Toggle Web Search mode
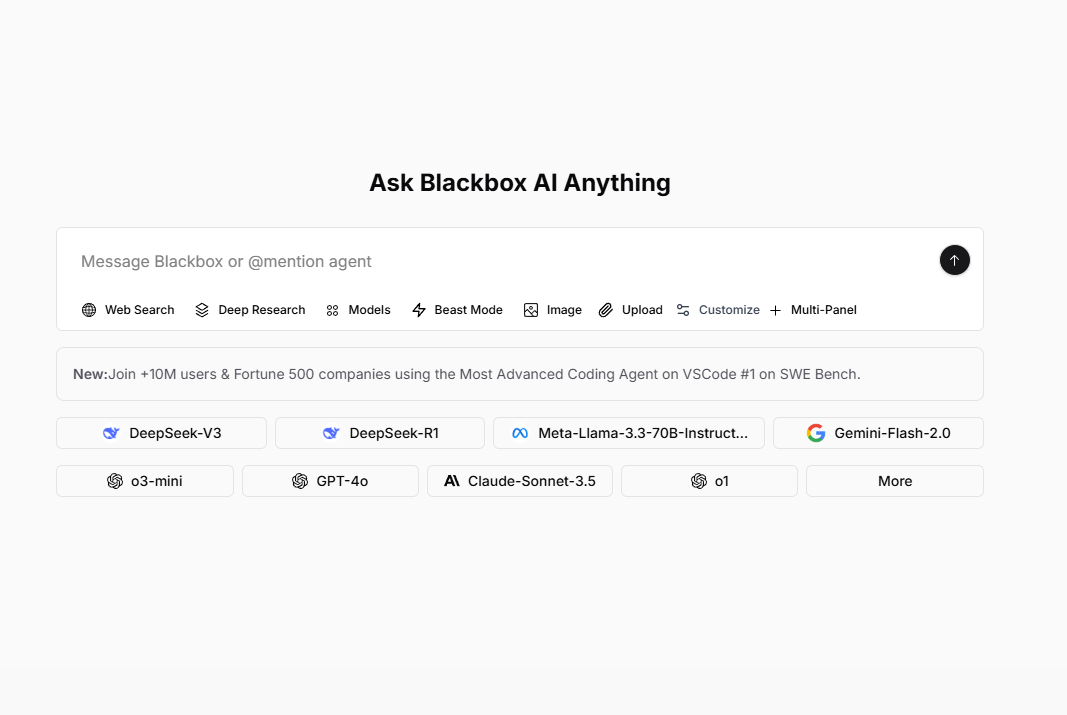 [128, 310]
